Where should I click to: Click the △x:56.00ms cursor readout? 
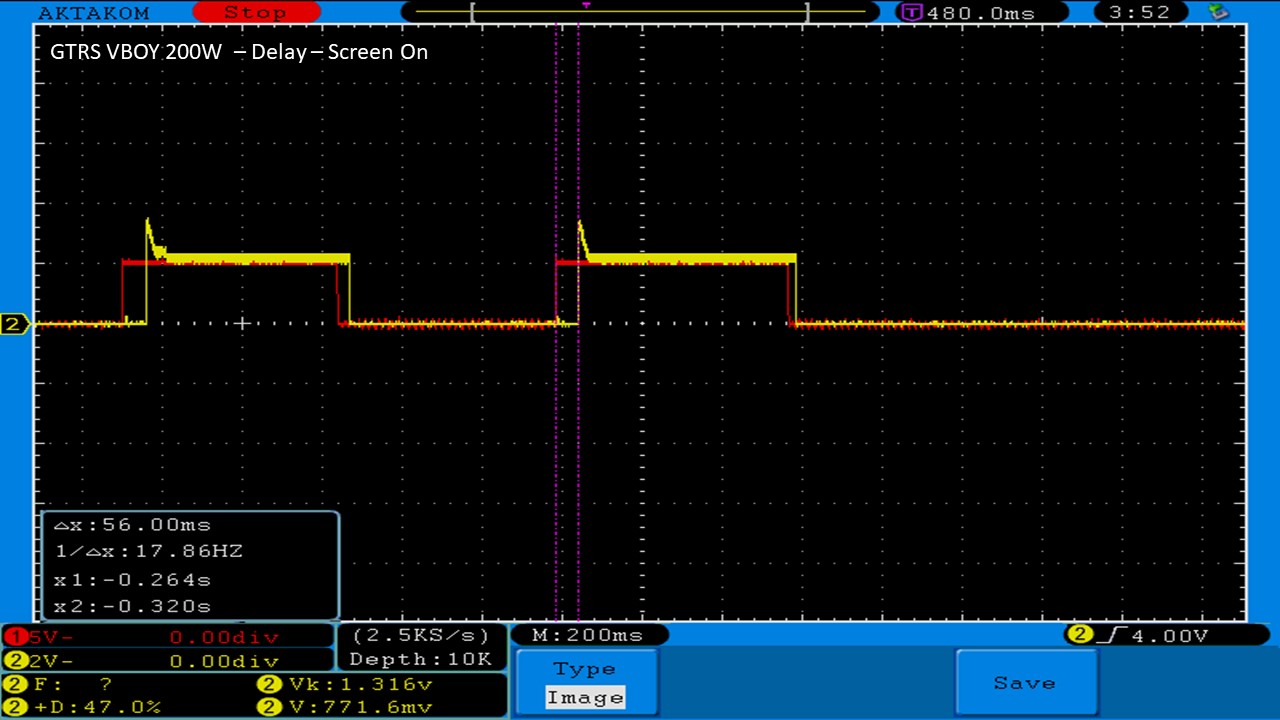(x=132, y=525)
